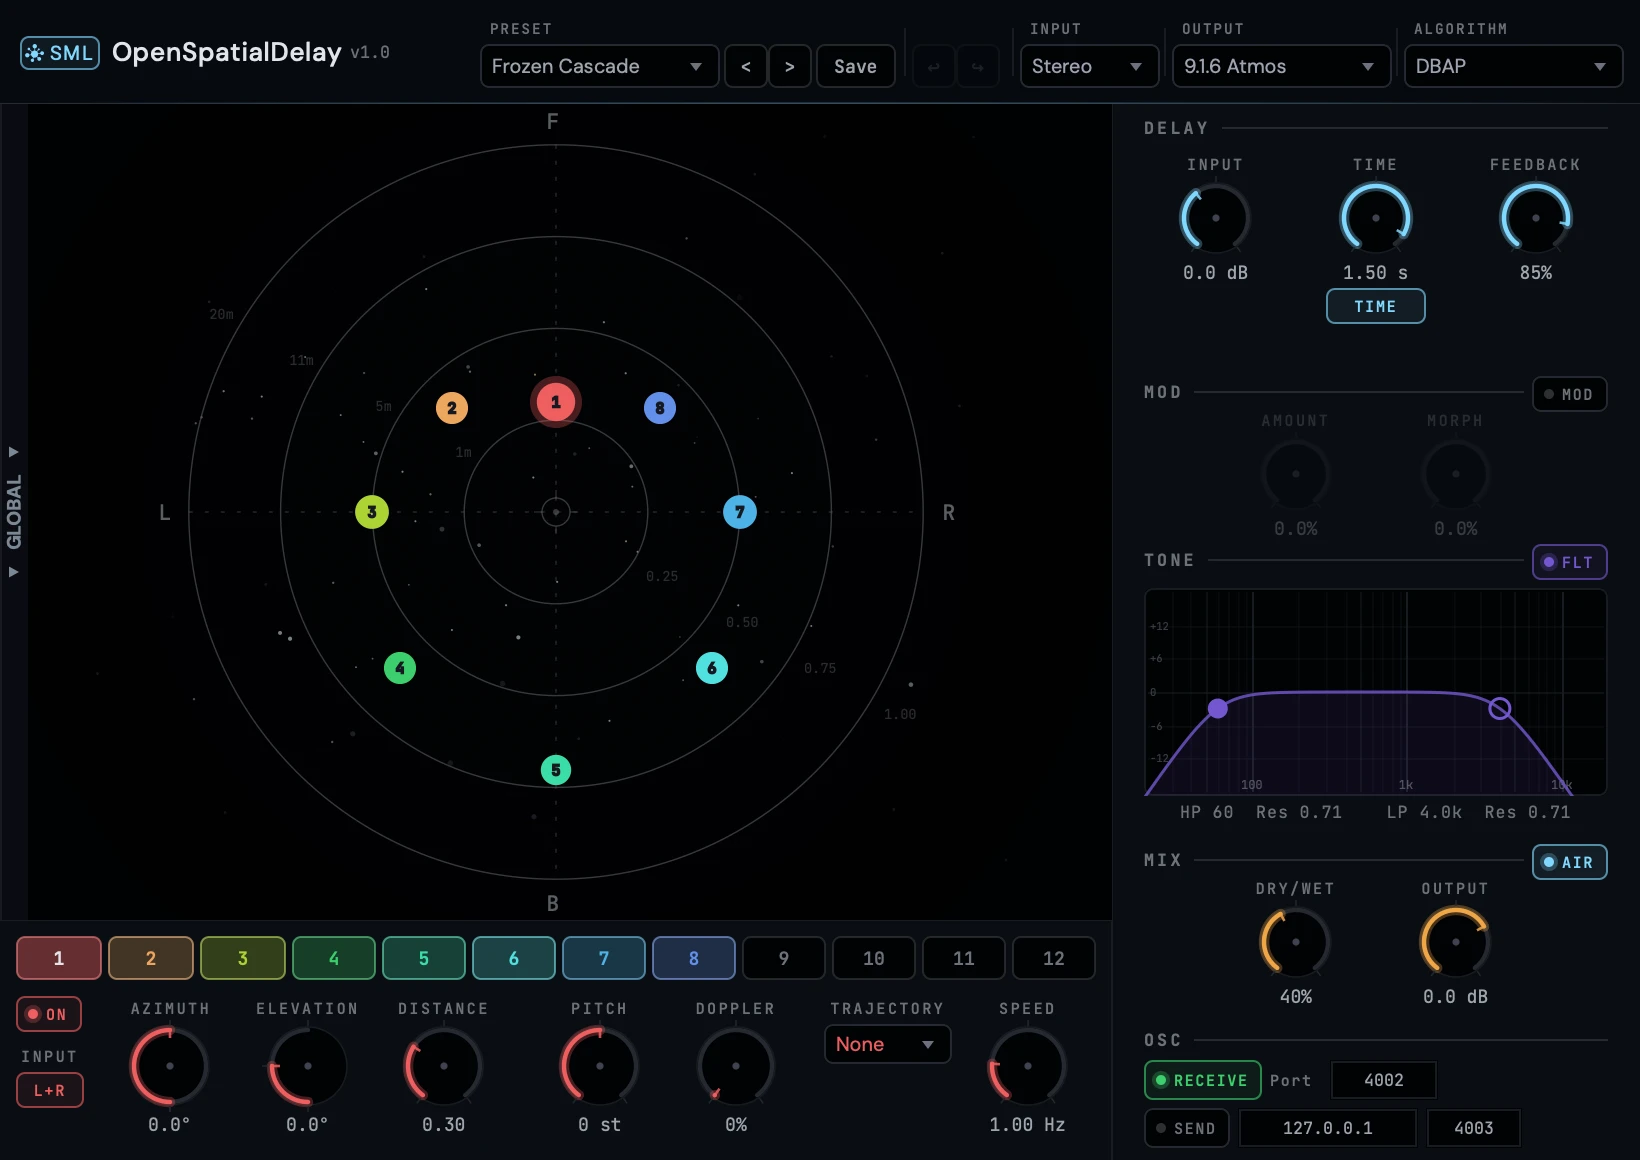1640x1160 pixels.
Task: Click the Distance knob
Action: (444, 1066)
